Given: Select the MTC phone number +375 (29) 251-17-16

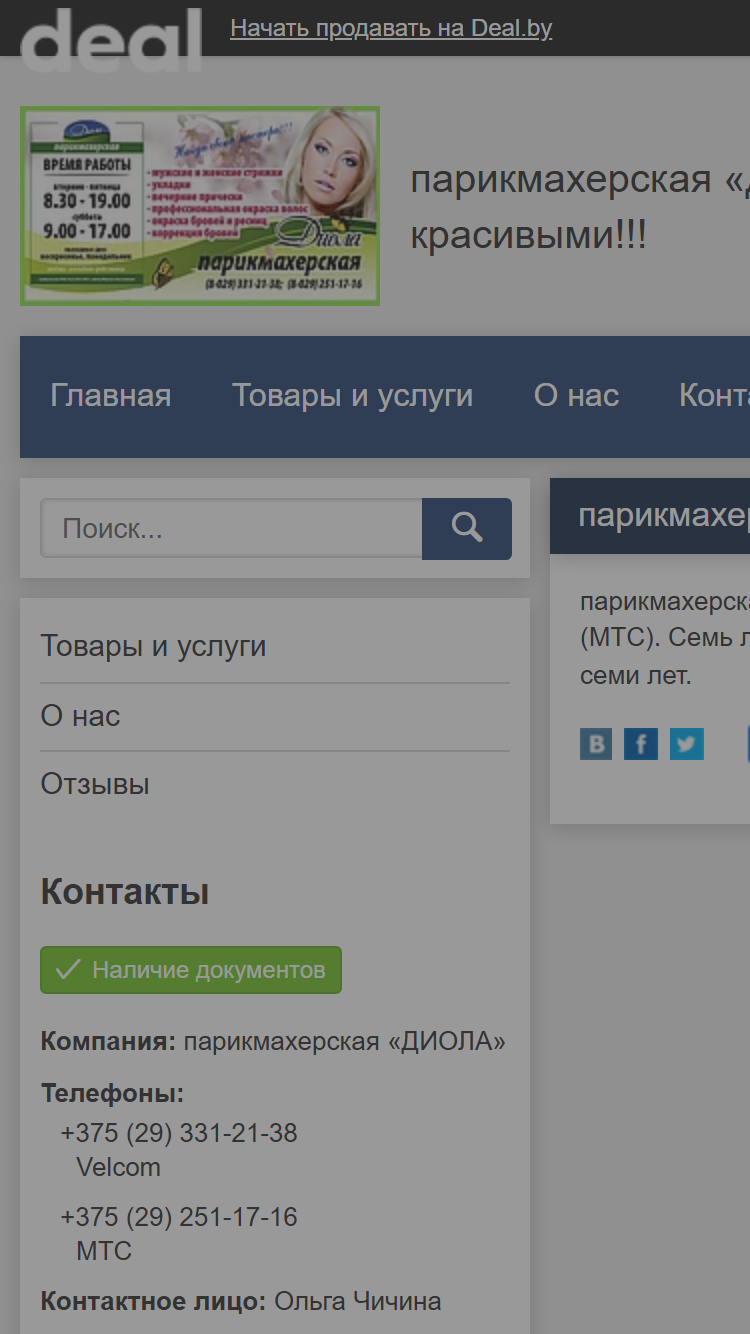Looking at the screenshot, I should [179, 1218].
